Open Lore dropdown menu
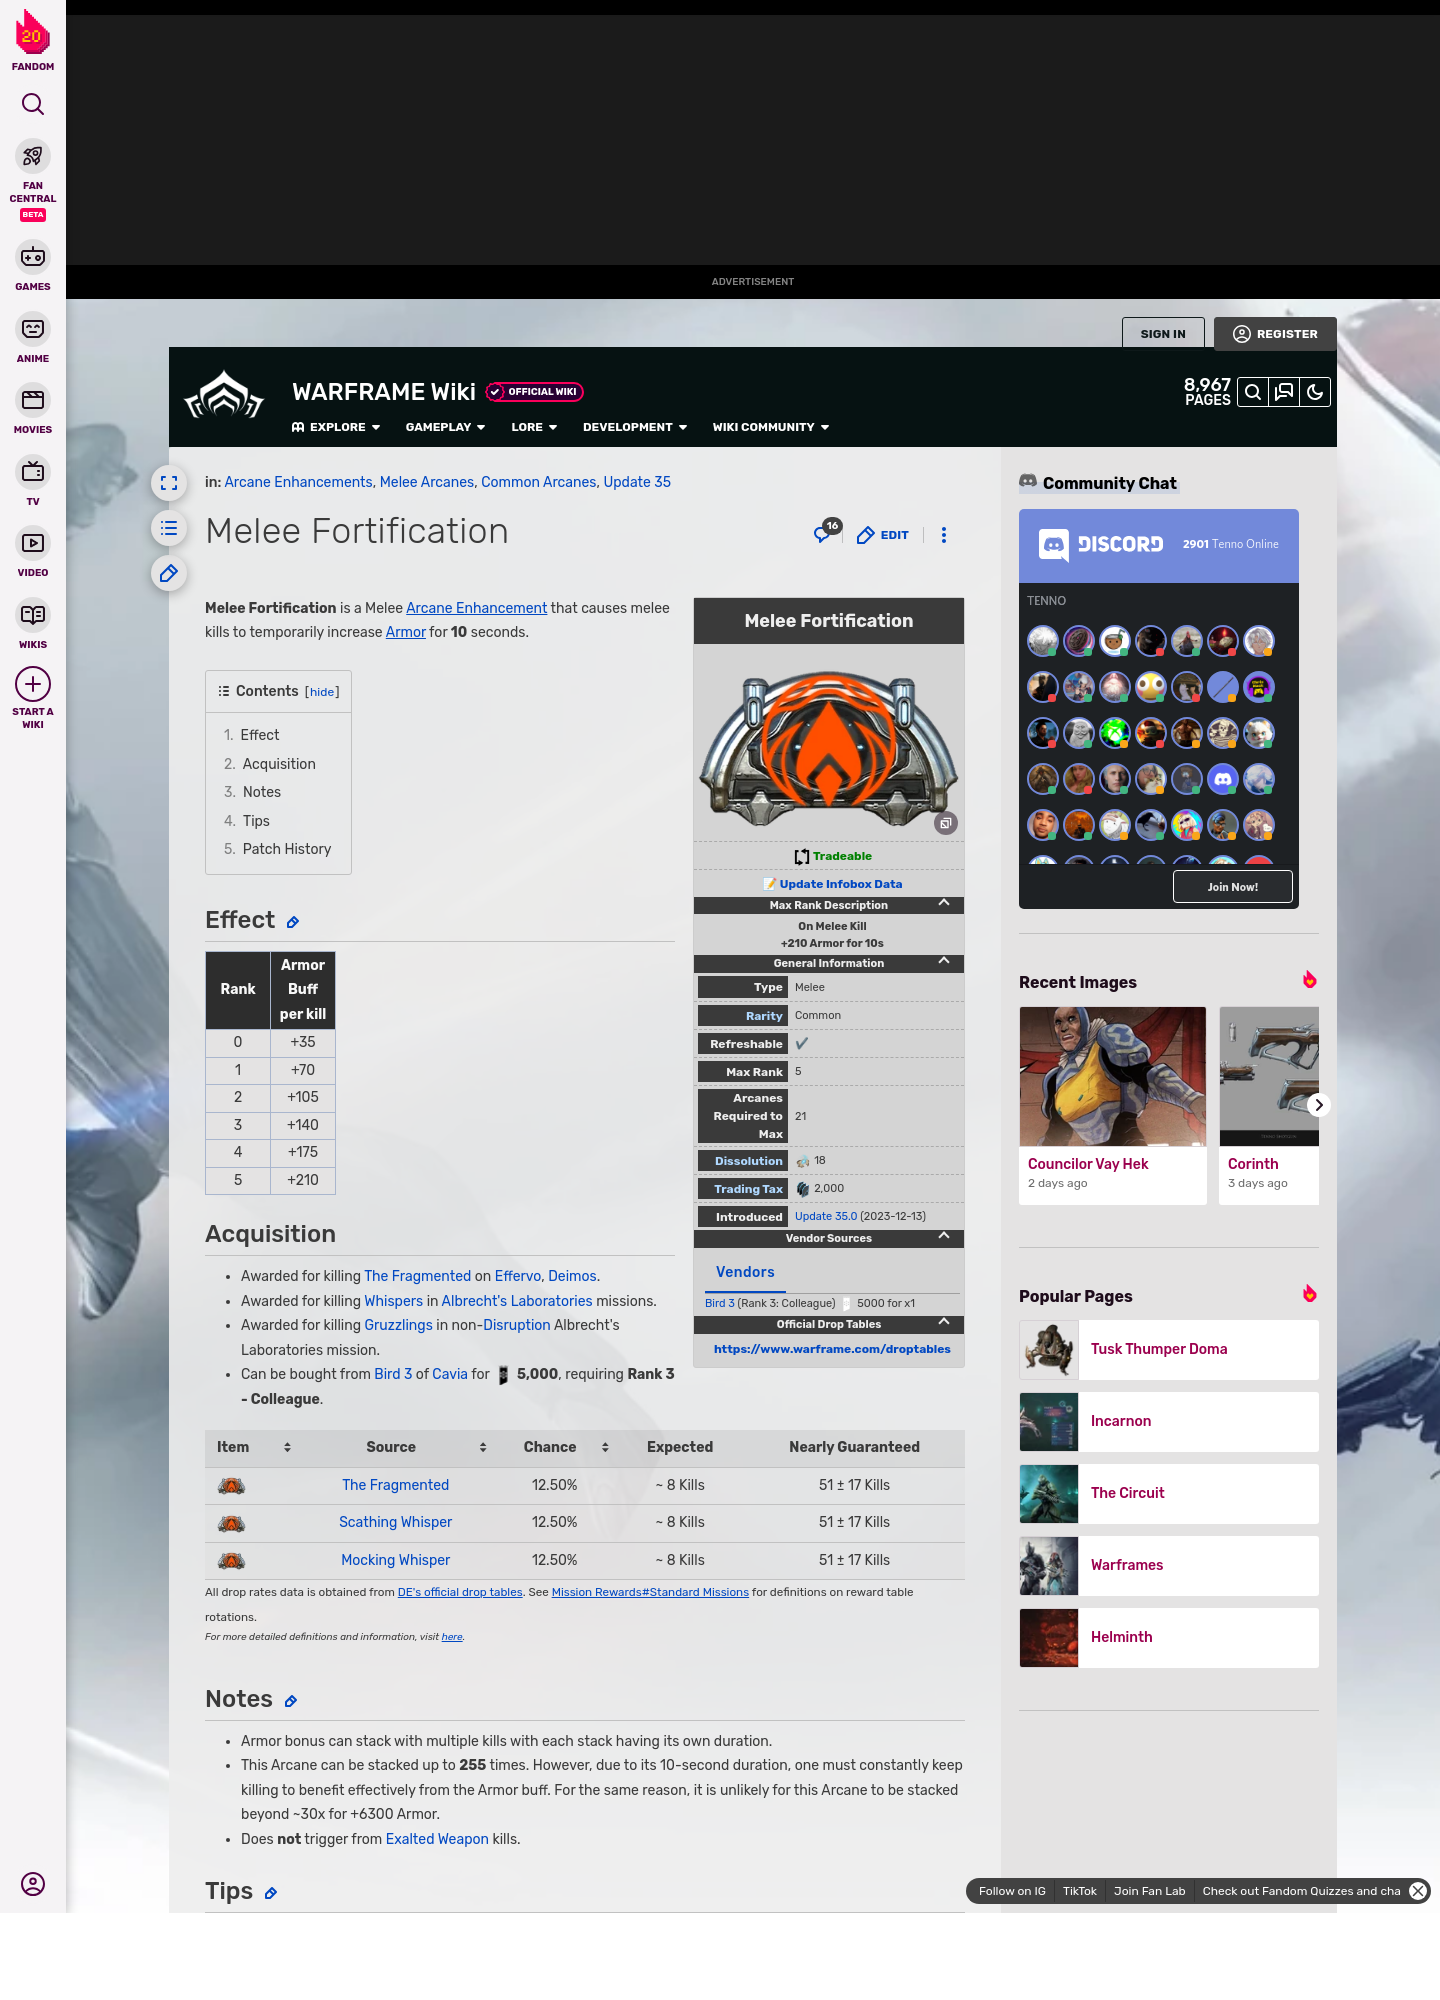 coord(534,427)
